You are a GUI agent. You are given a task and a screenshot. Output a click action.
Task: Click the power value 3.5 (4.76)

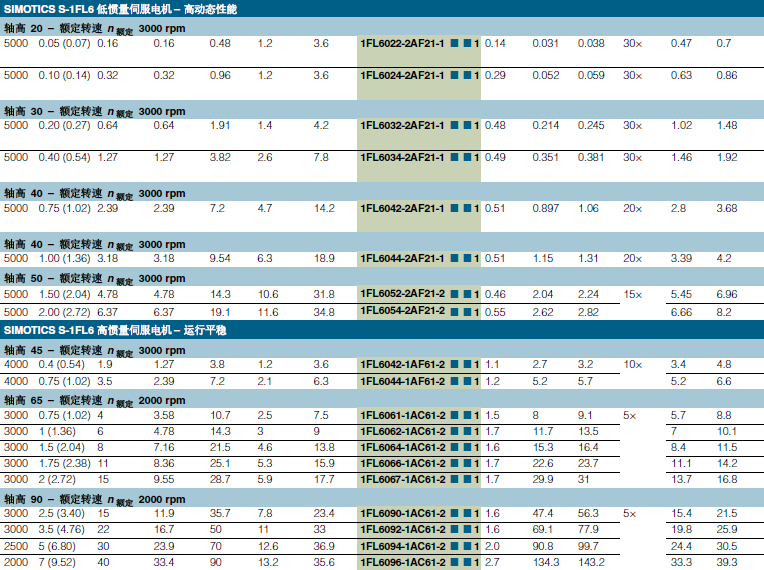click(61, 530)
